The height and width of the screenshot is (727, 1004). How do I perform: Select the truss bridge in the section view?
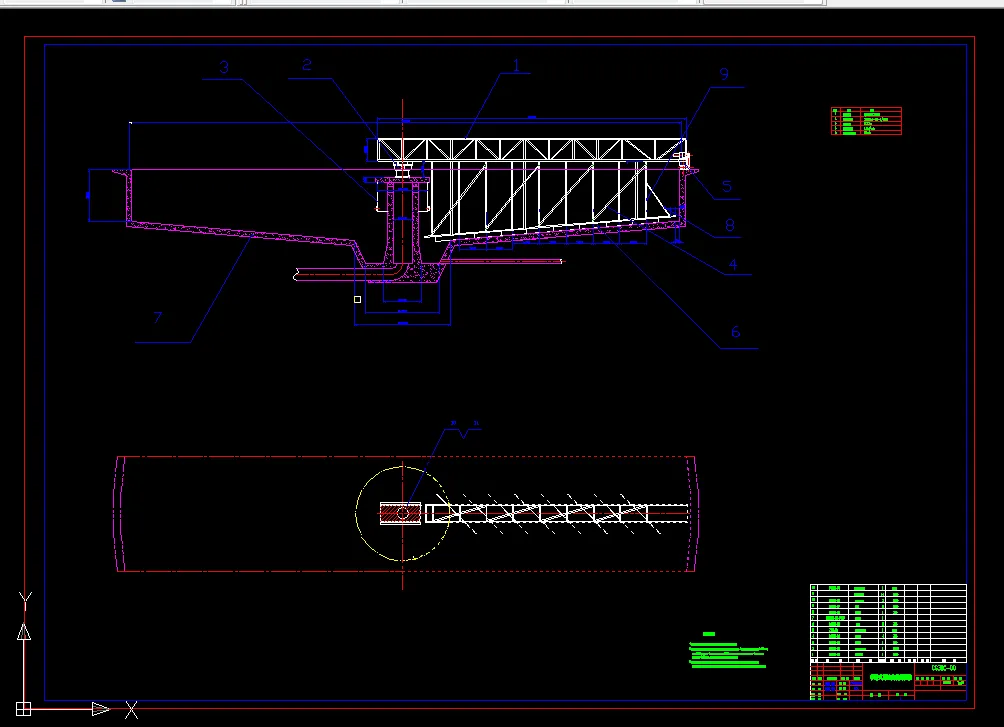pos(531,149)
